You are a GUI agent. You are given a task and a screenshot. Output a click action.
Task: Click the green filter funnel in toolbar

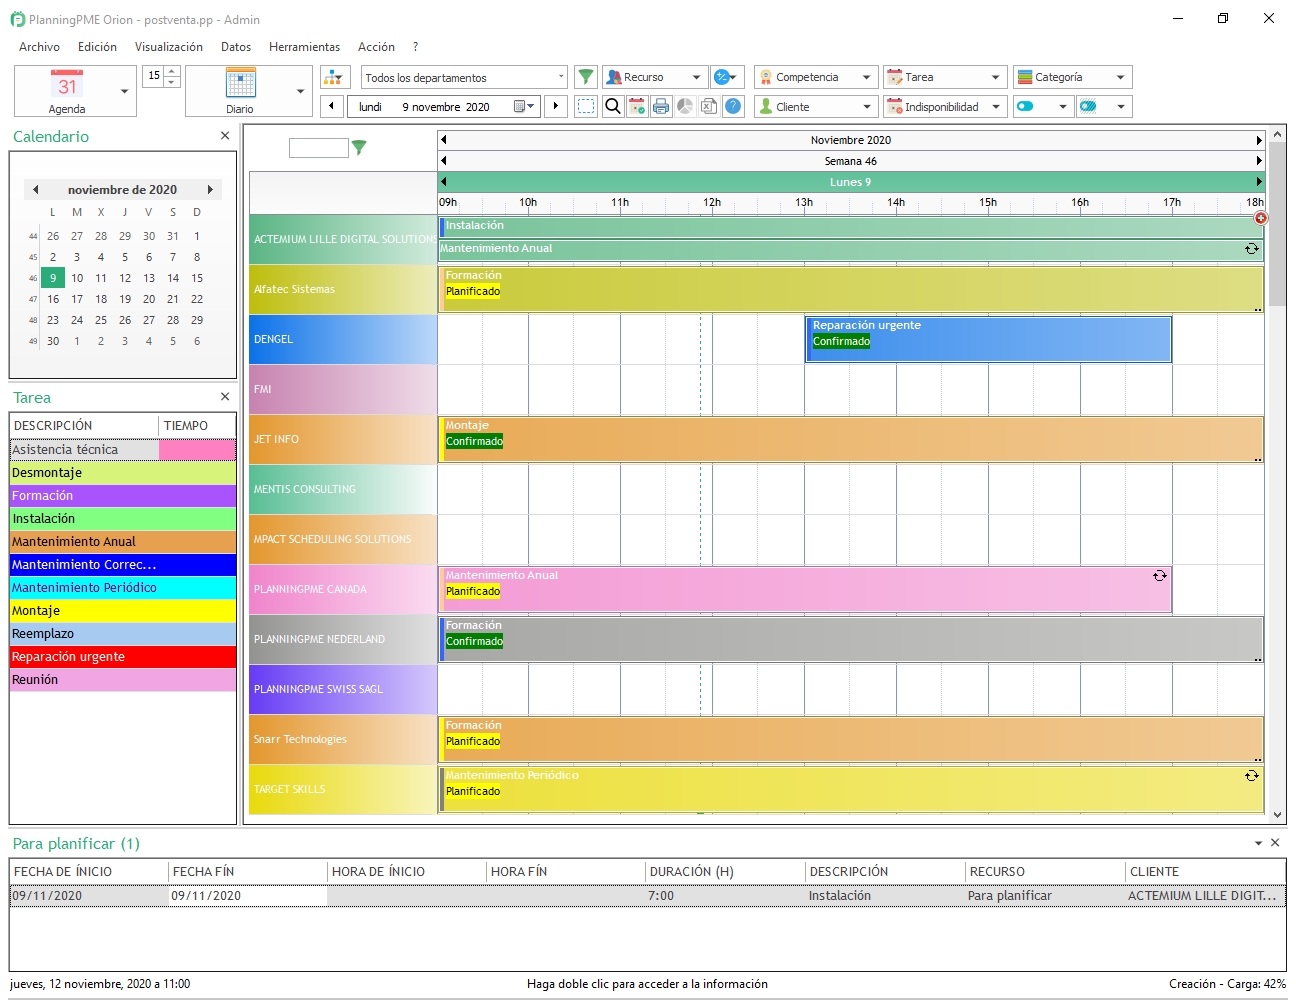(x=586, y=77)
